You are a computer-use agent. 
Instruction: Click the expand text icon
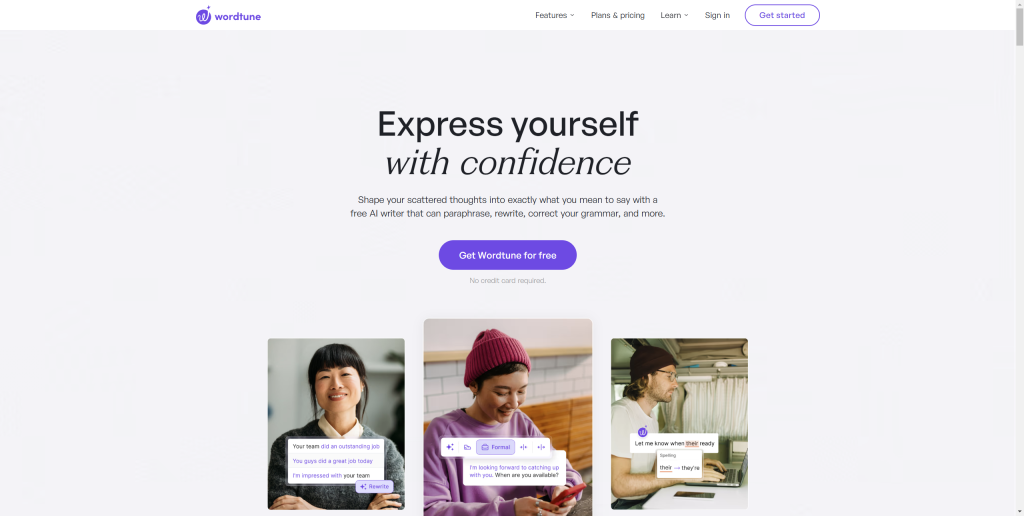coord(541,447)
